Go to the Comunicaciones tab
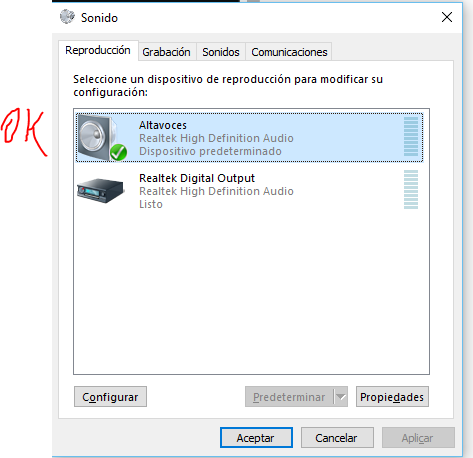The image size is (473, 458). [x=289, y=52]
